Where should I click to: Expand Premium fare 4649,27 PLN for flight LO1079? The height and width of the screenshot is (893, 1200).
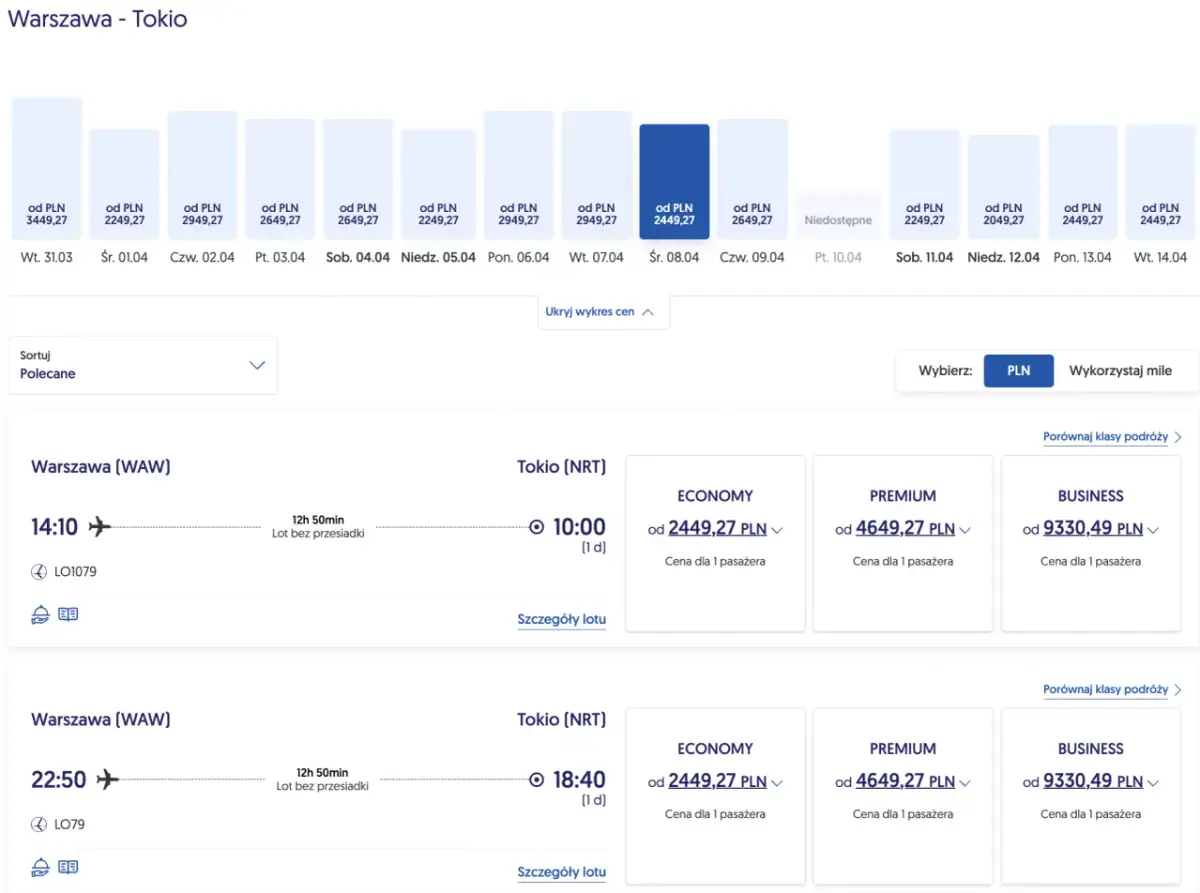(902, 528)
